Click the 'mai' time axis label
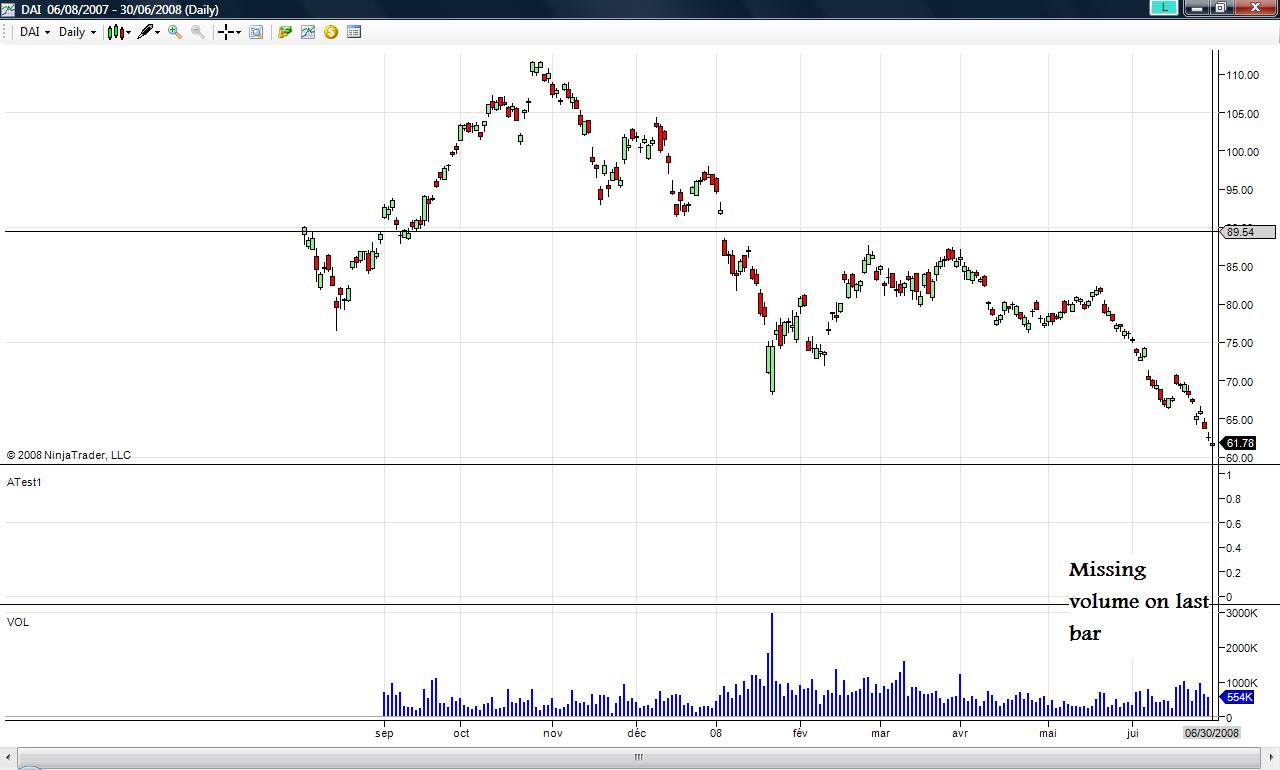 coord(1048,733)
